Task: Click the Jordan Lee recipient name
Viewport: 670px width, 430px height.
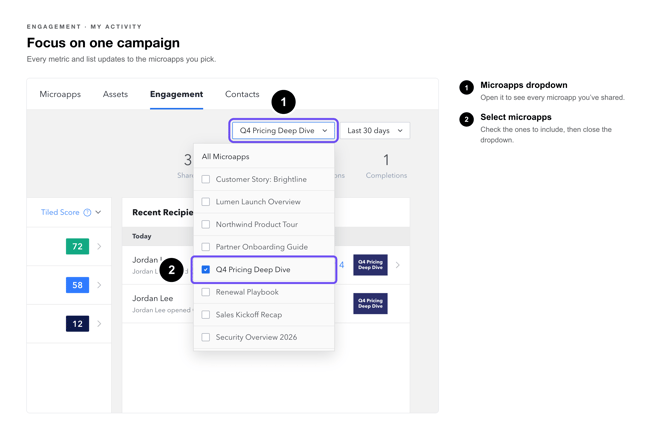Action: [x=153, y=298]
